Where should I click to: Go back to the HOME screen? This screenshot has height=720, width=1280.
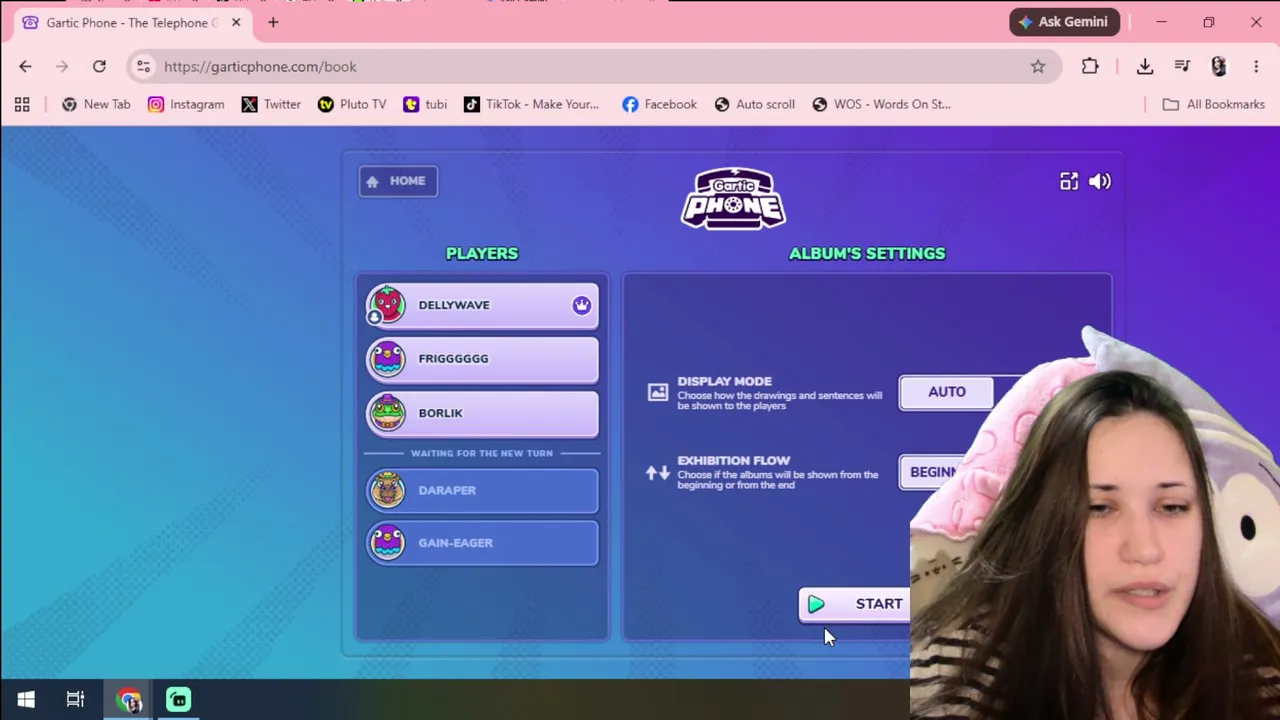click(x=398, y=181)
